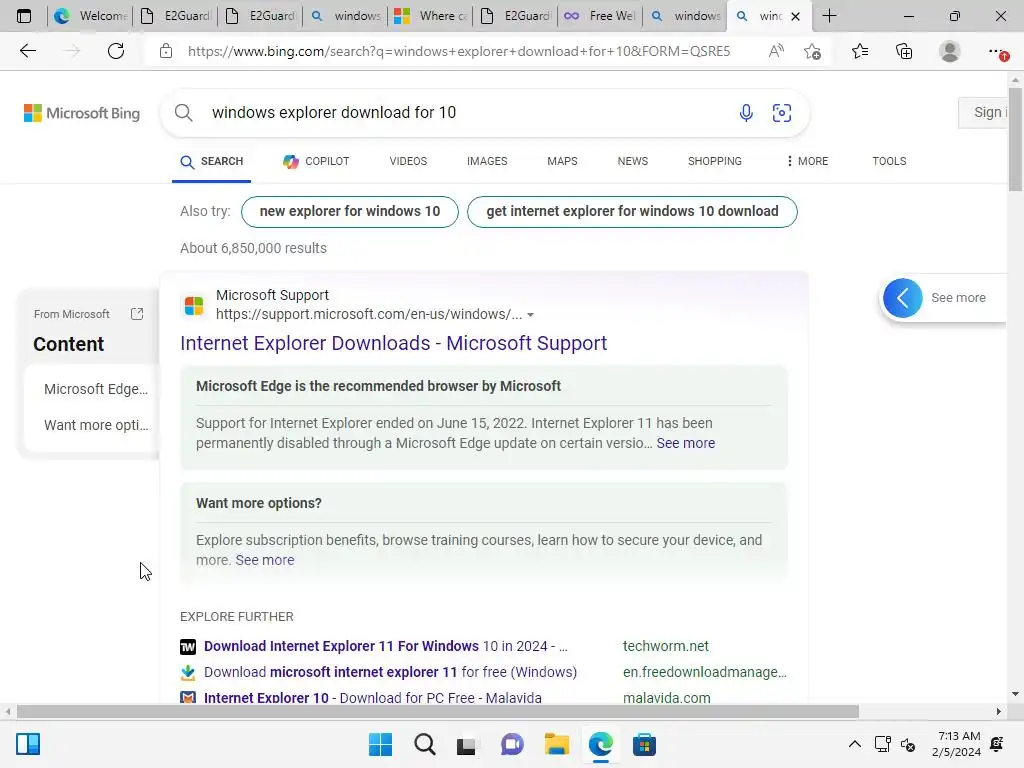This screenshot has height=768, width=1024.
Task: Select the SHOPPING search tab
Action: 714,161
